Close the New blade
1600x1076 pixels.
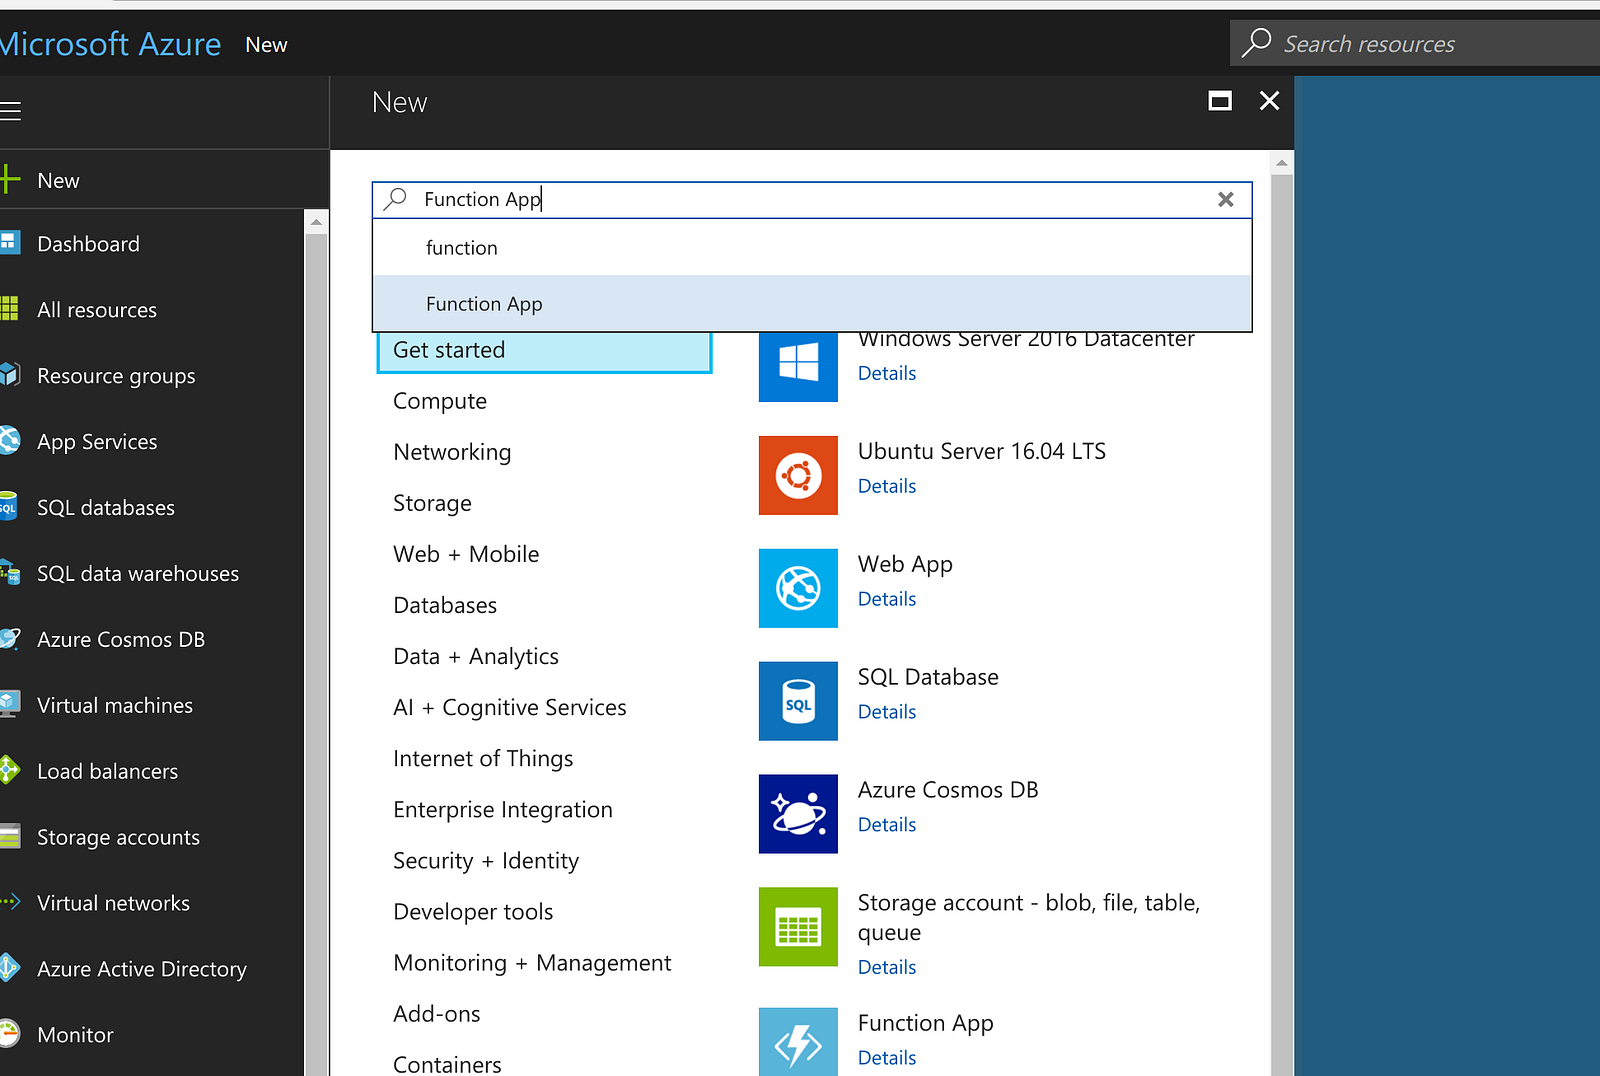click(1269, 101)
